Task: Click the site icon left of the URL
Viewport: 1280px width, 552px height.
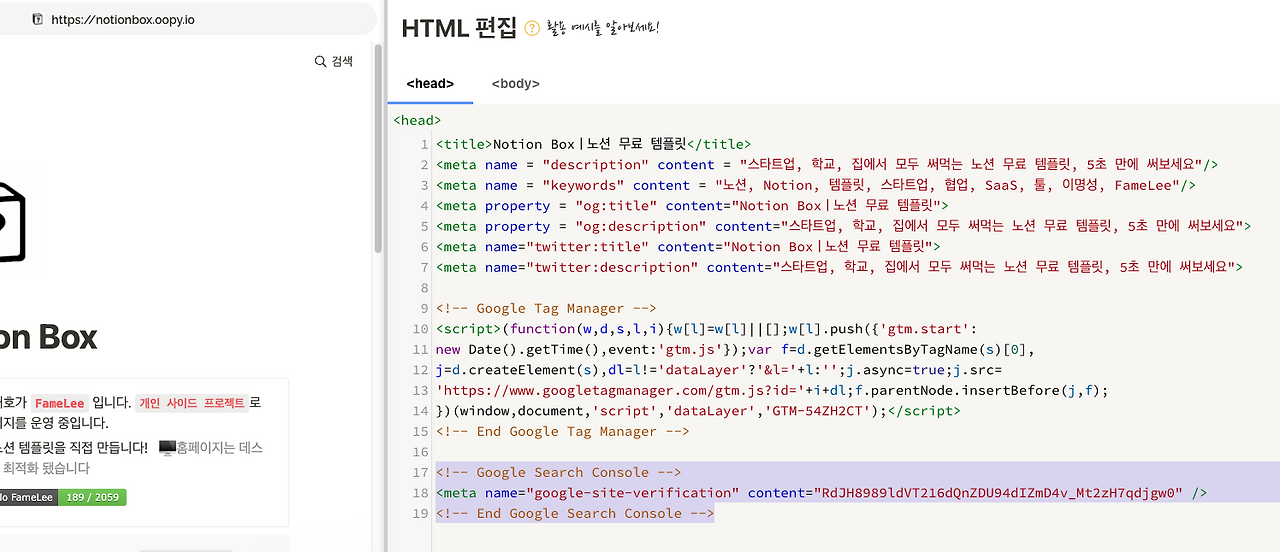Action: [37, 19]
